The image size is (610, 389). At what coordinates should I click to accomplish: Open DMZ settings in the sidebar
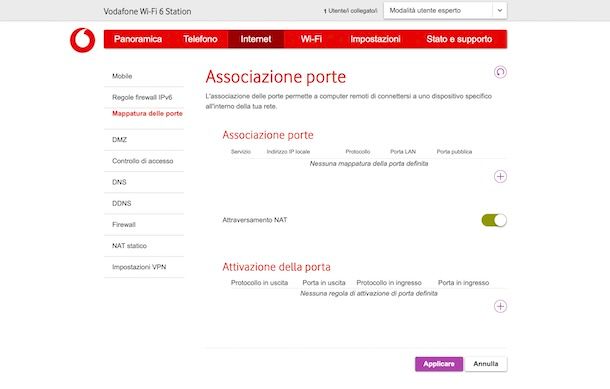coord(144,140)
